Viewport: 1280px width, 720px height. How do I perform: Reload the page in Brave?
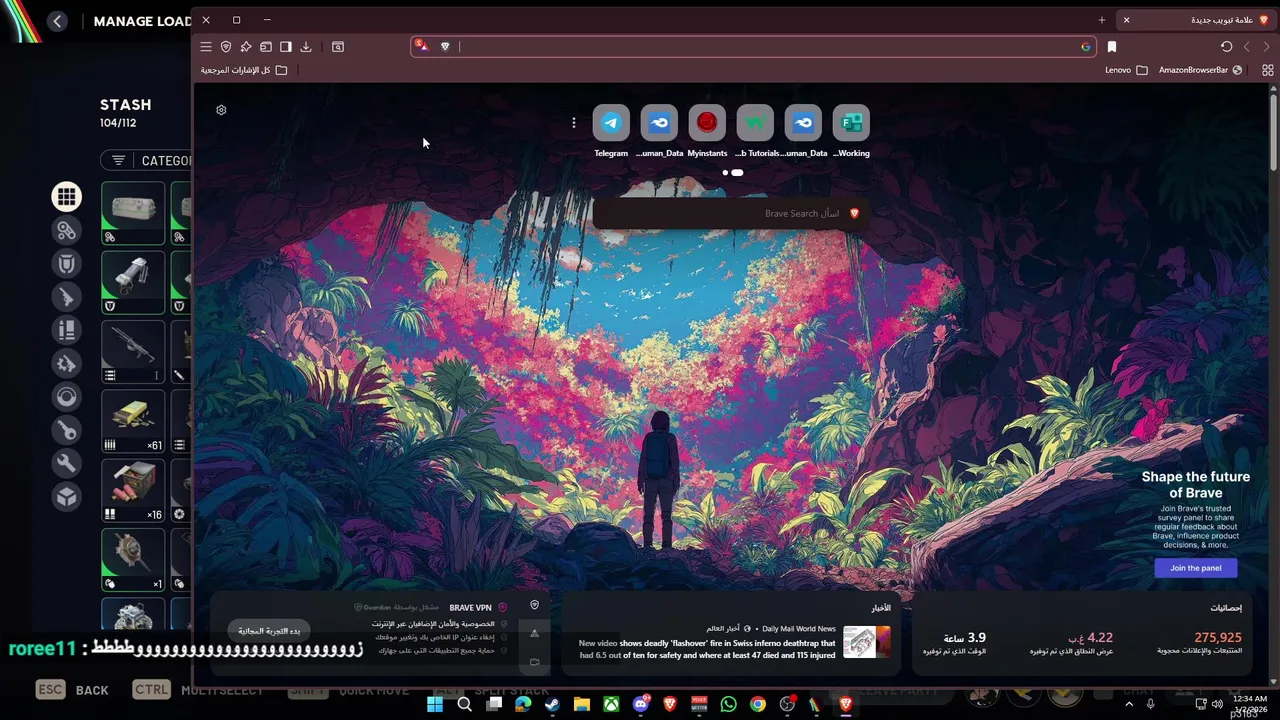(x=1226, y=46)
